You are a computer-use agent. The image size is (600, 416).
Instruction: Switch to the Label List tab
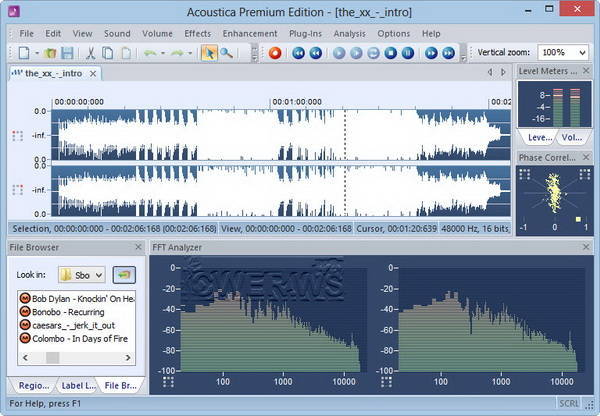click(x=77, y=386)
